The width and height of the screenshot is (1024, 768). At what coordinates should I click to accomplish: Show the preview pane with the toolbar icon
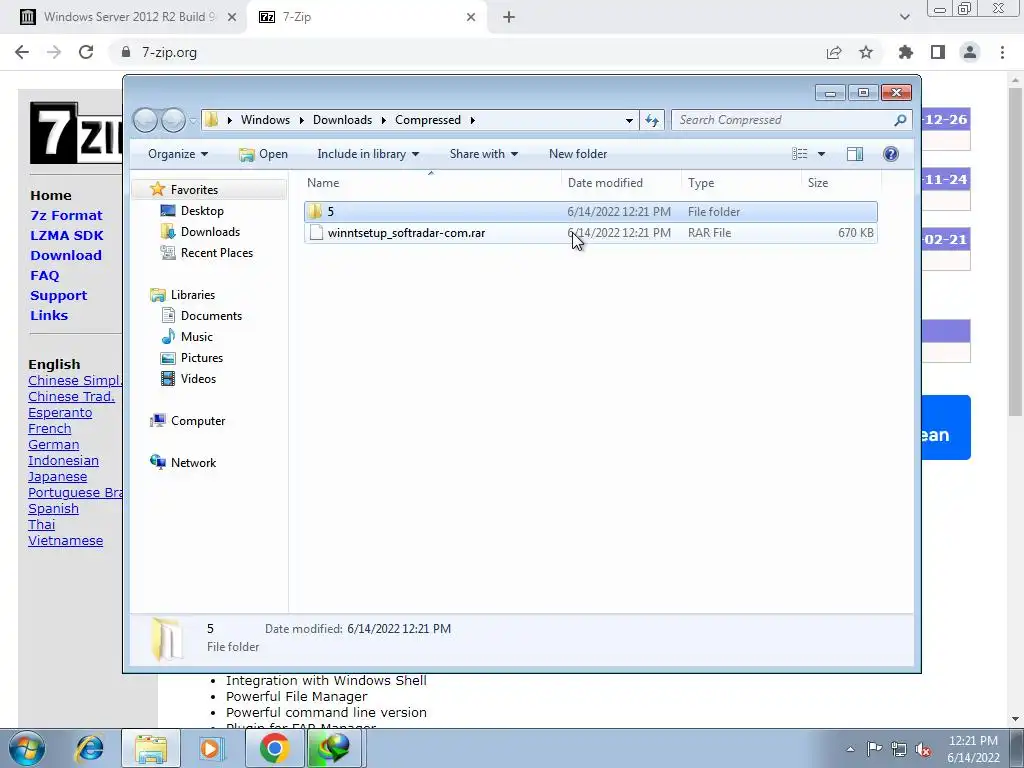[855, 154]
